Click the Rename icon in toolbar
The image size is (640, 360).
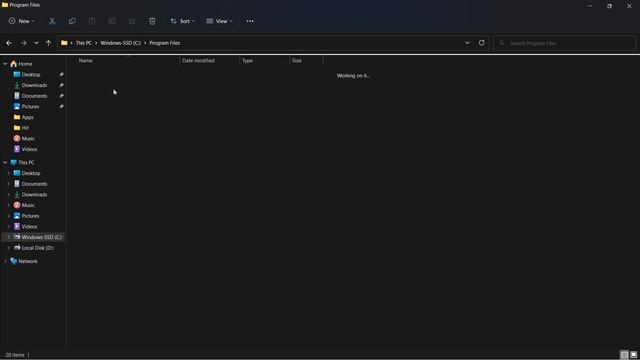[x=112, y=21]
